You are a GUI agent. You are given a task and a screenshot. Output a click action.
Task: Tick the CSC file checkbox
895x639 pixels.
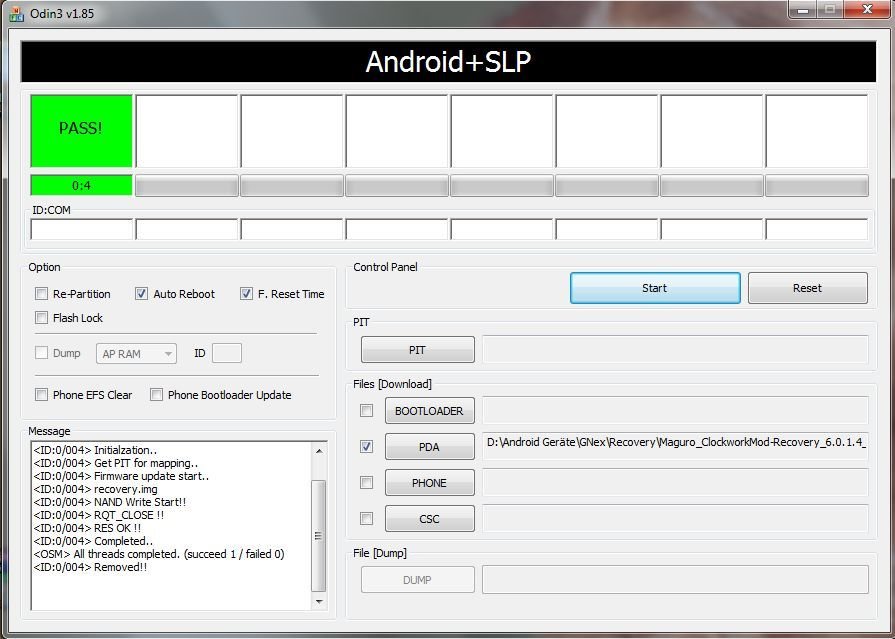click(x=366, y=519)
